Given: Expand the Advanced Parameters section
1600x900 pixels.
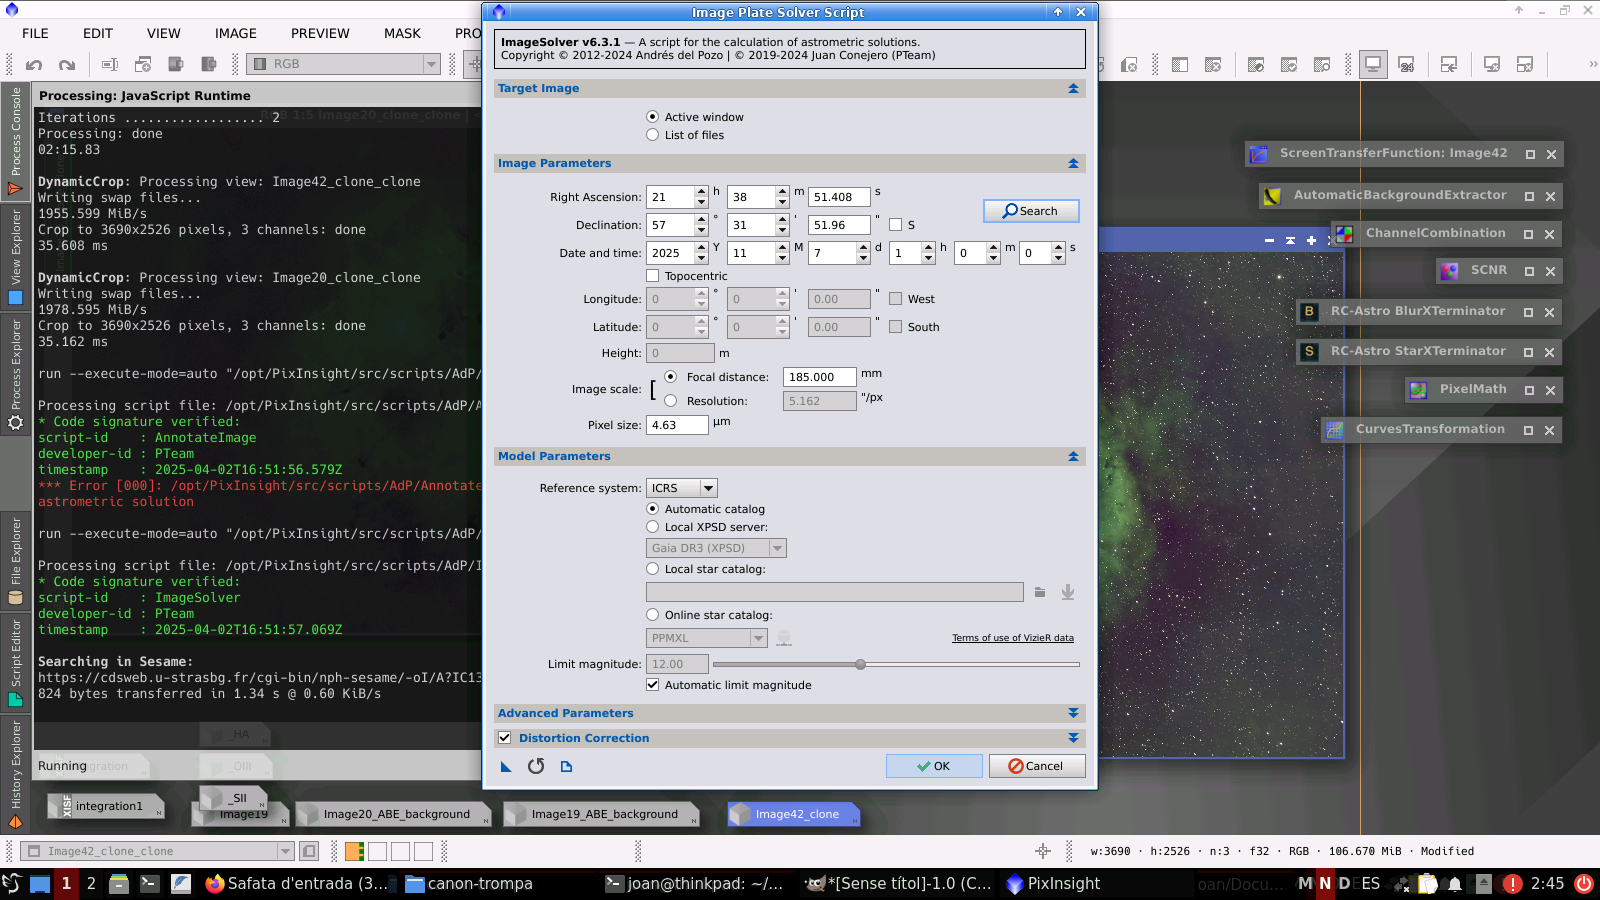Looking at the screenshot, I should tap(1073, 713).
